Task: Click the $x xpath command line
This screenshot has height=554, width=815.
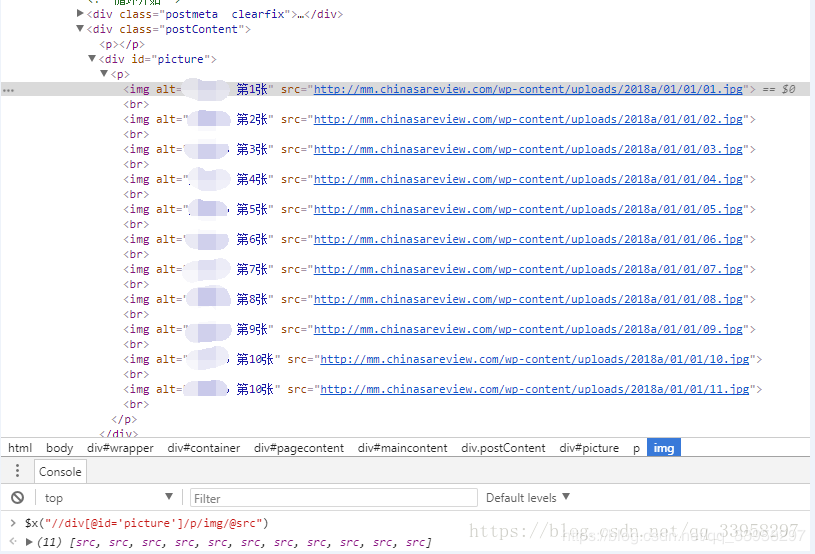Action: click(147, 523)
